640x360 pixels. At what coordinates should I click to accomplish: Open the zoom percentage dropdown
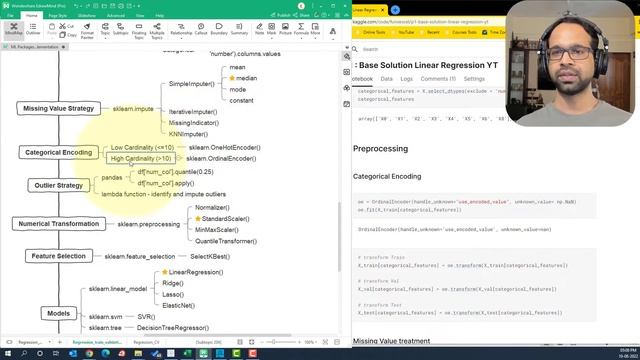point(315,342)
